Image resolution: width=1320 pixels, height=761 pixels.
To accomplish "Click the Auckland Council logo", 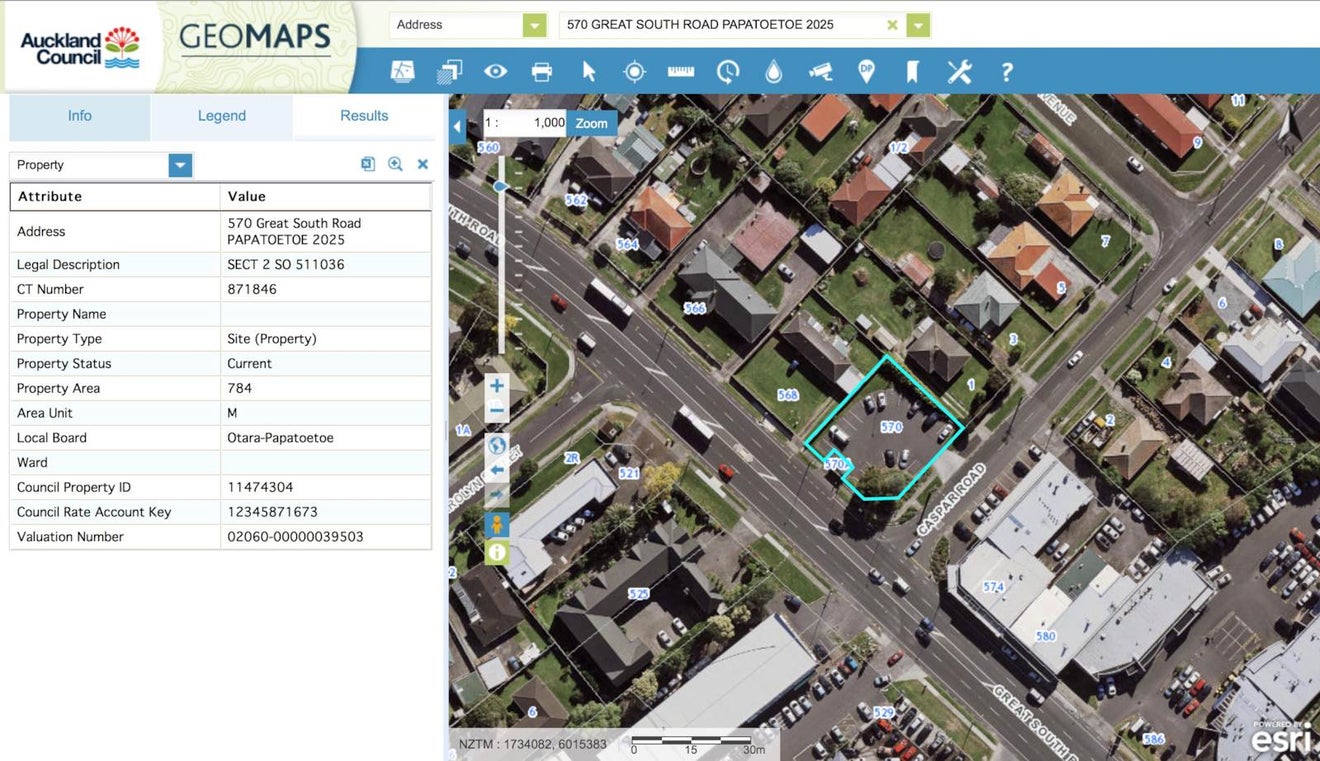I will 80,47.
